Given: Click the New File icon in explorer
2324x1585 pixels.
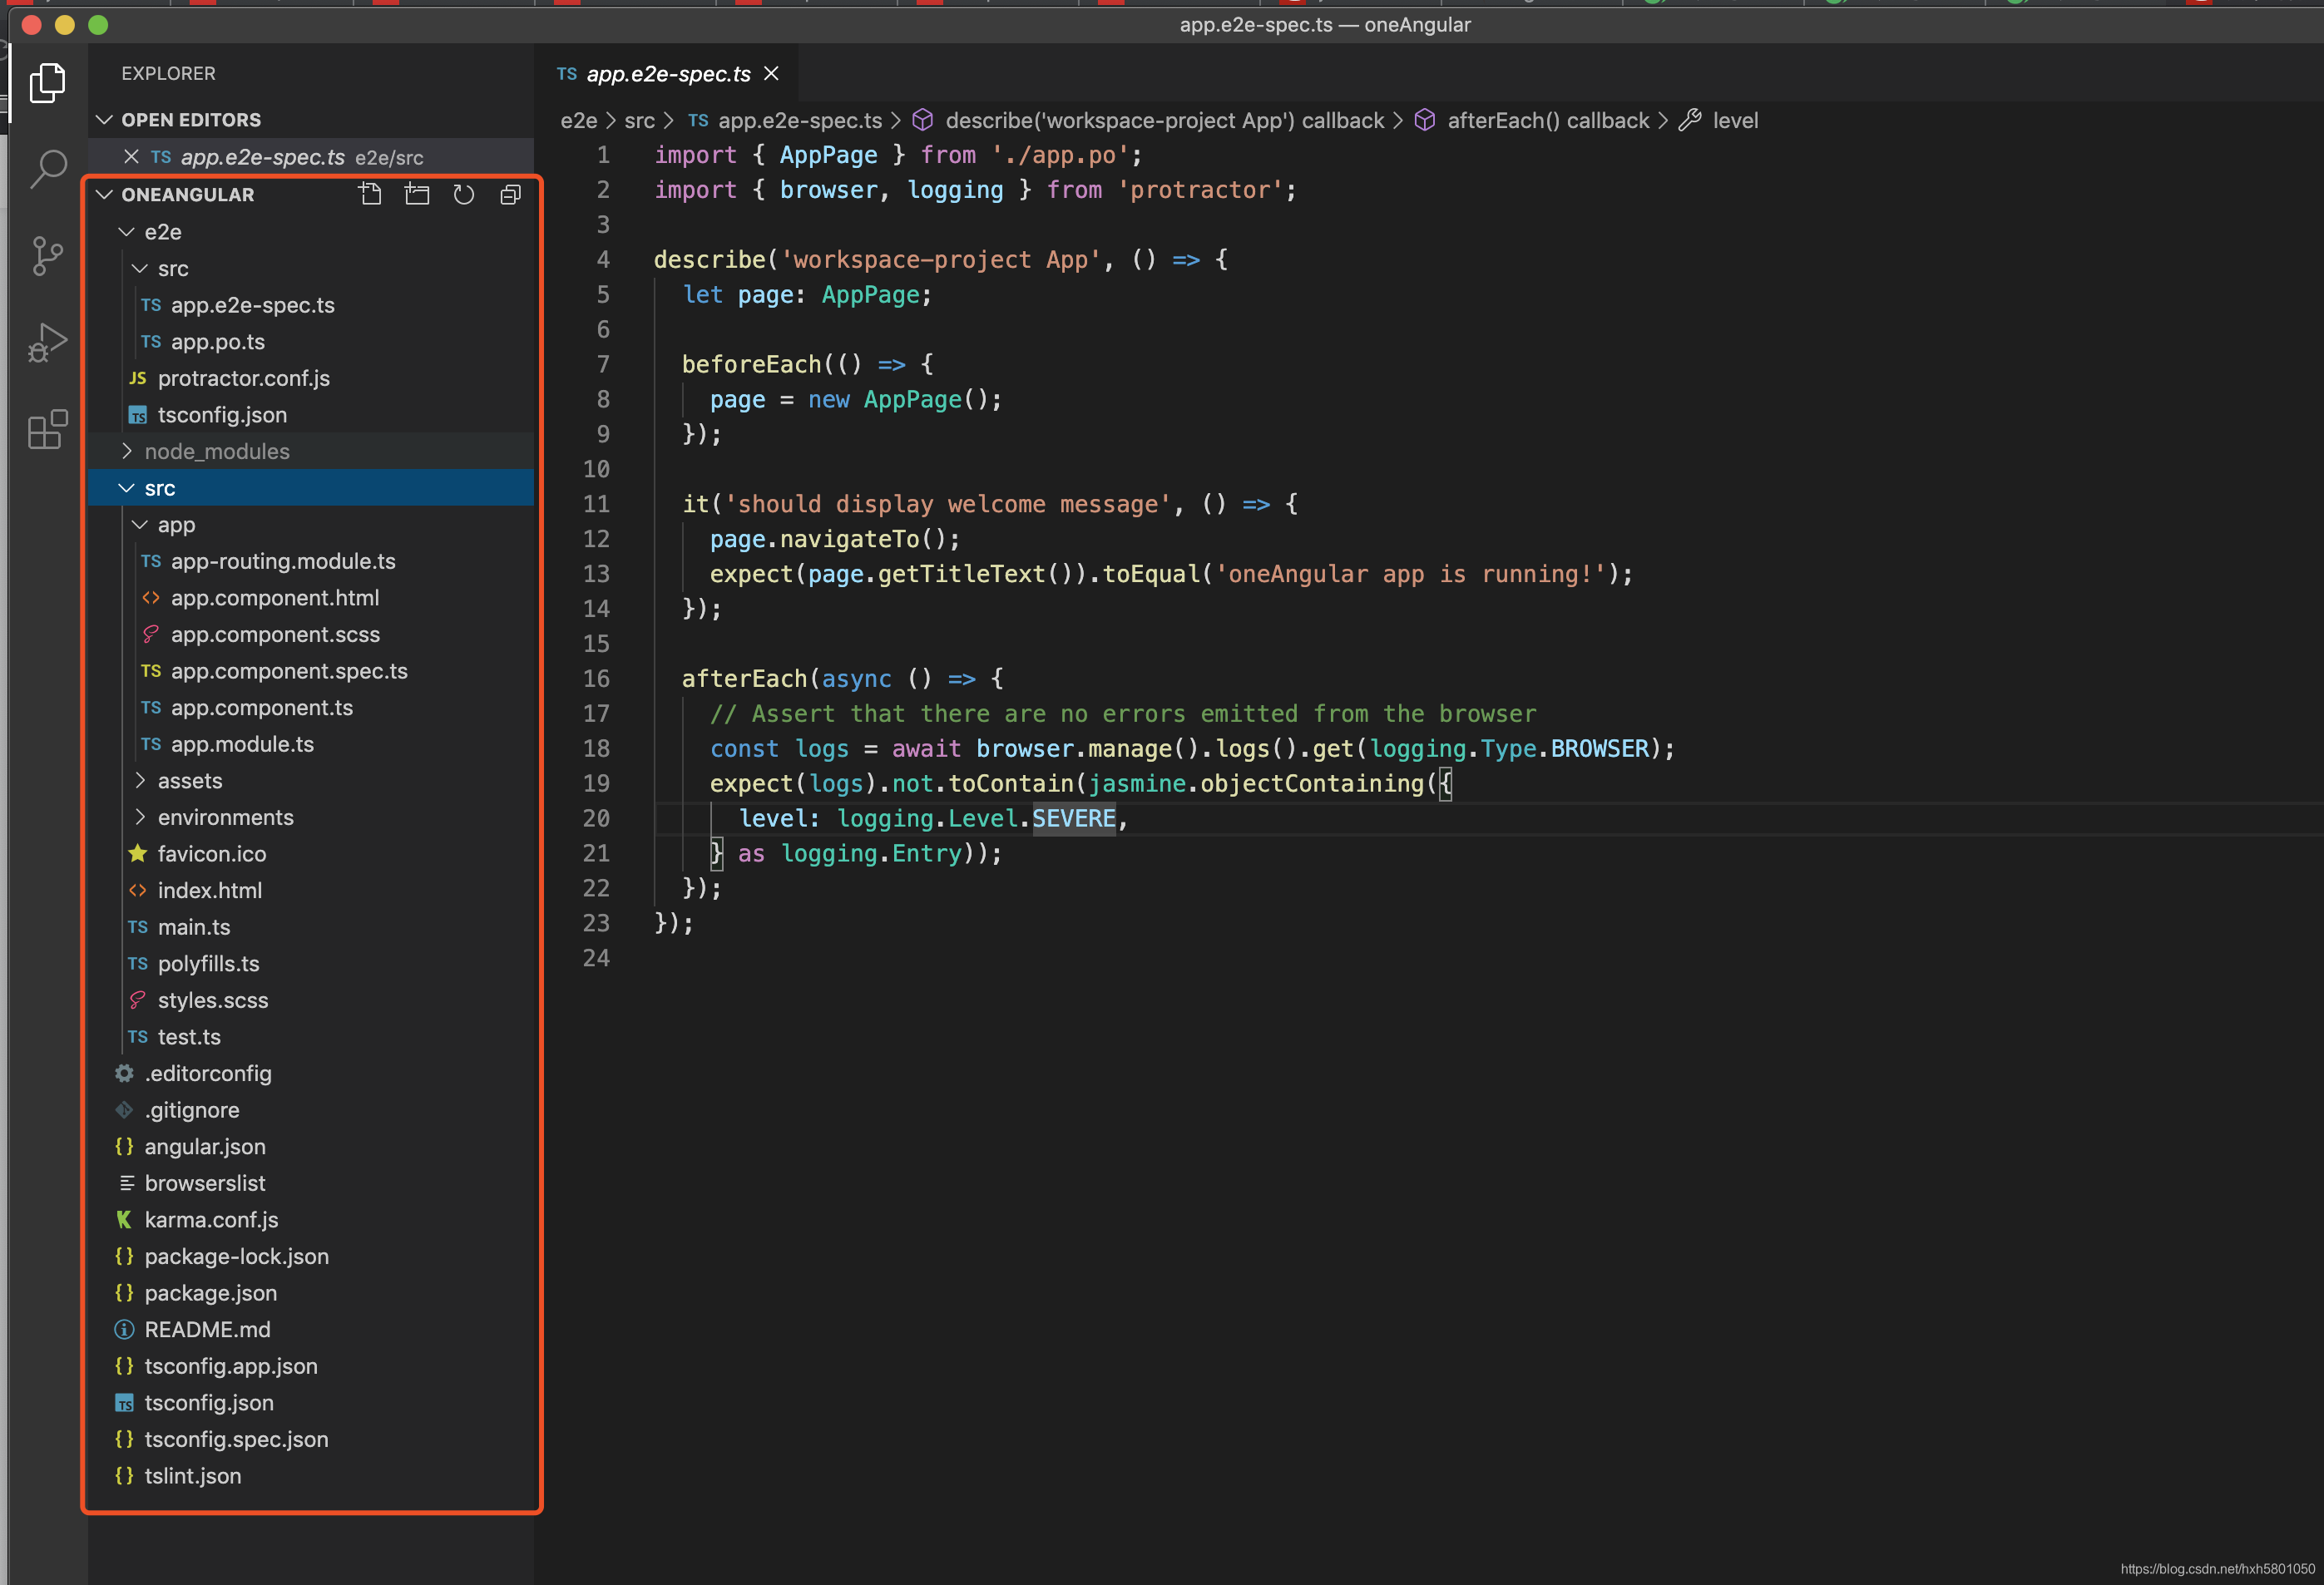Looking at the screenshot, I should [x=370, y=194].
